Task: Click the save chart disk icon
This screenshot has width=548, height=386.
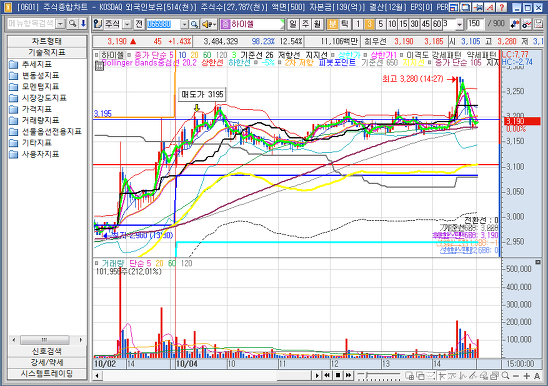Action: click(x=538, y=24)
